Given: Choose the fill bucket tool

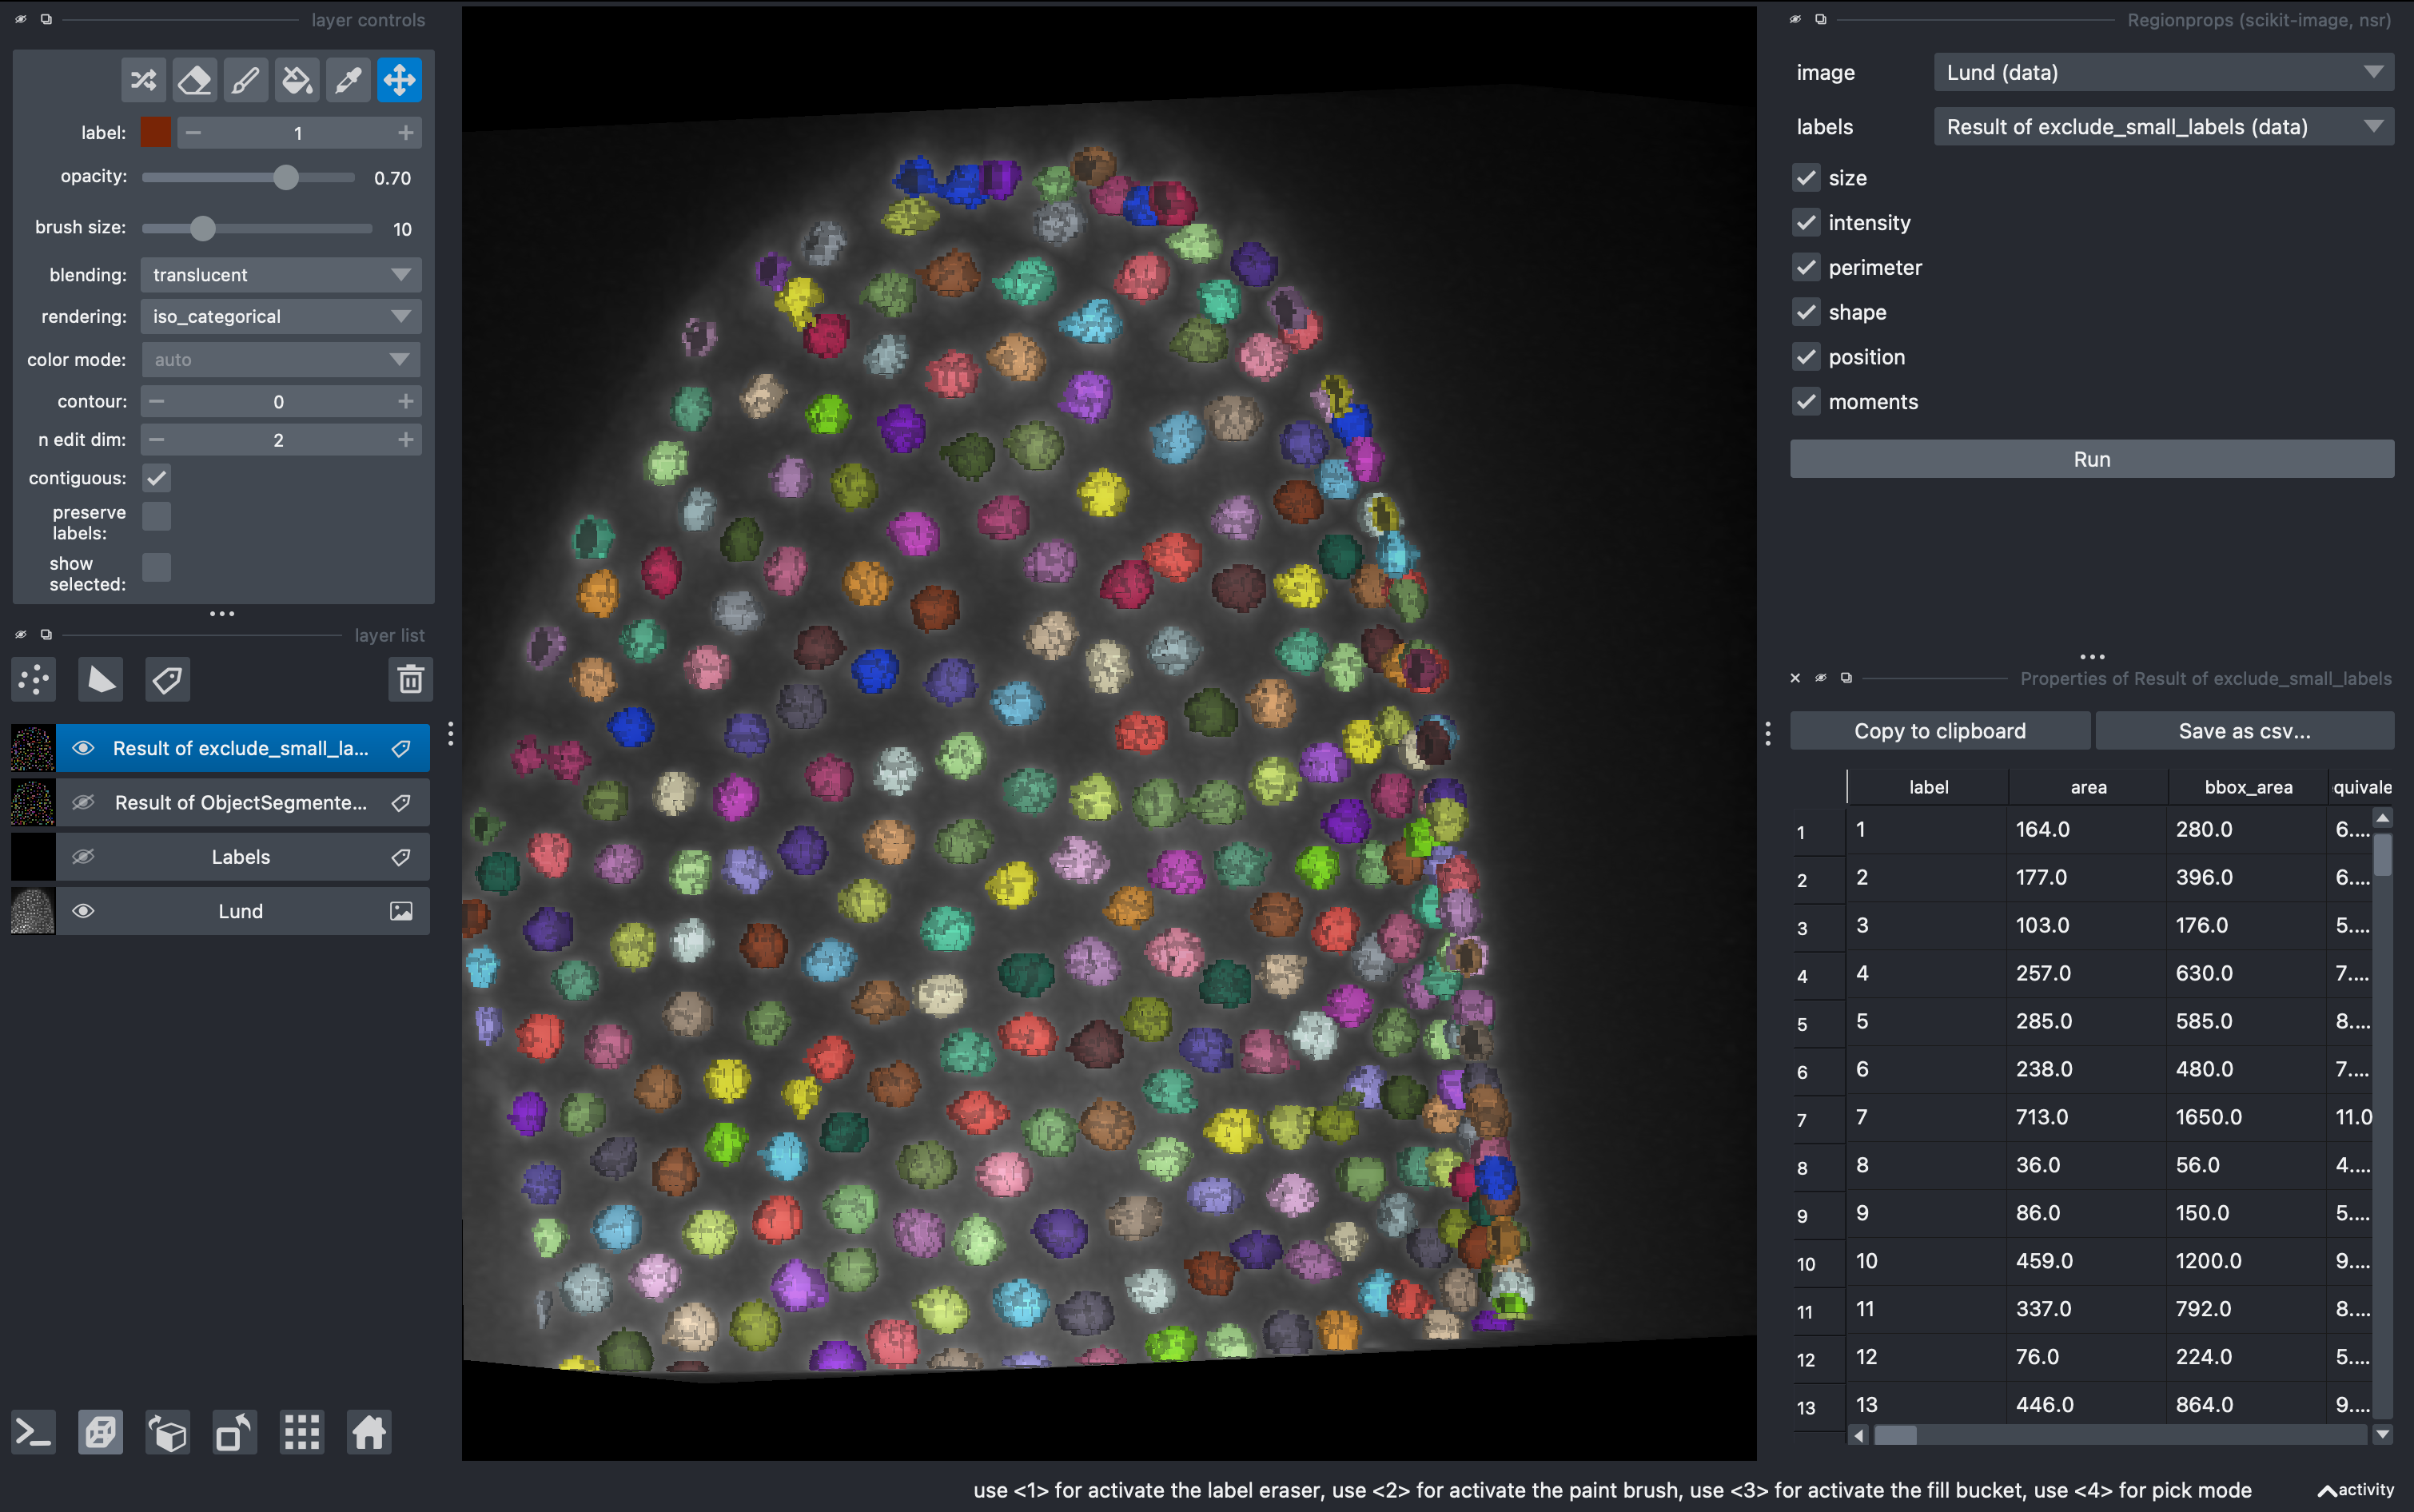Looking at the screenshot, I should 297,80.
